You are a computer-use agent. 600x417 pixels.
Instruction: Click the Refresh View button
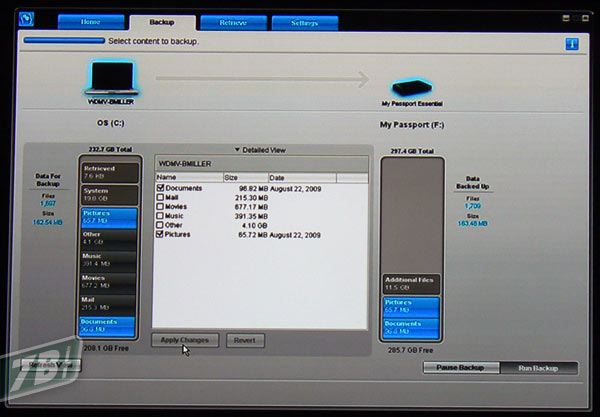click(51, 365)
